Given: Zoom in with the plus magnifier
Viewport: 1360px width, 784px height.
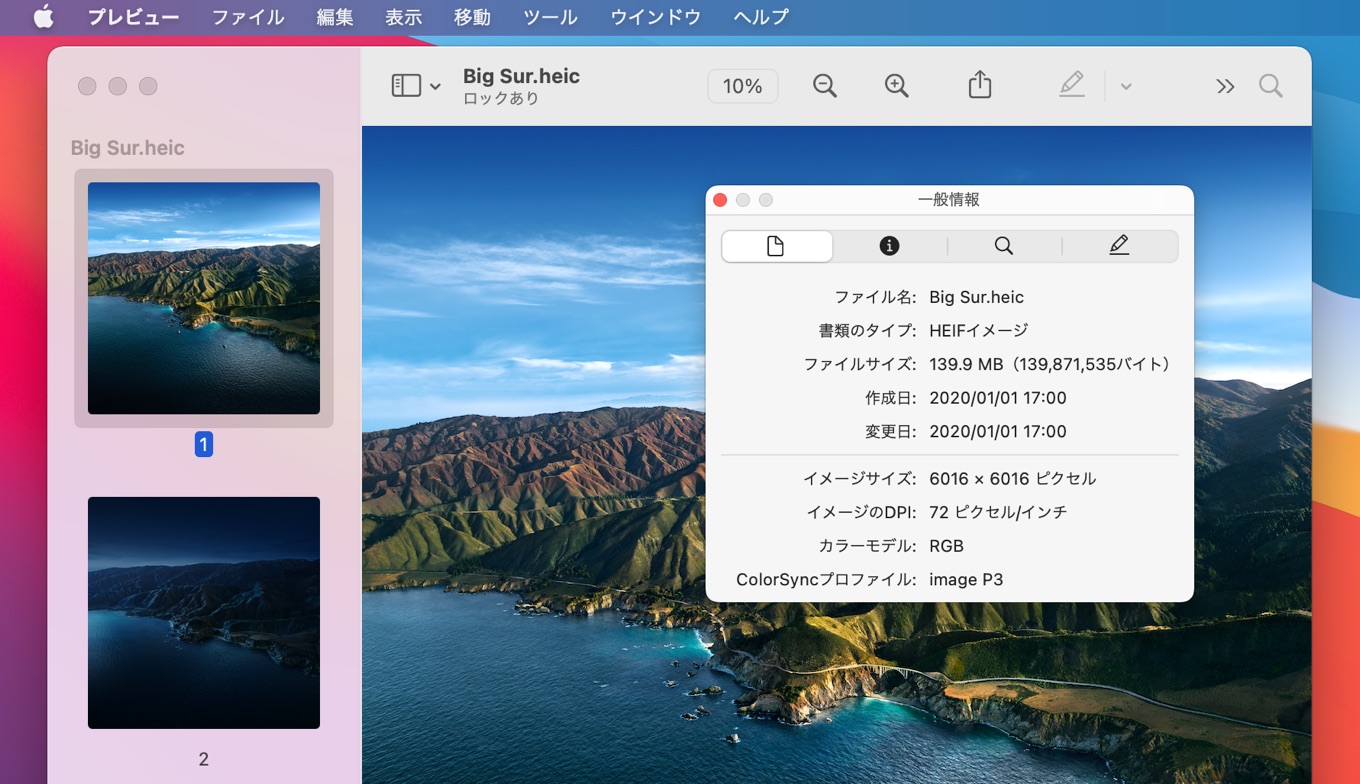Looking at the screenshot, I should pos(897,86).
